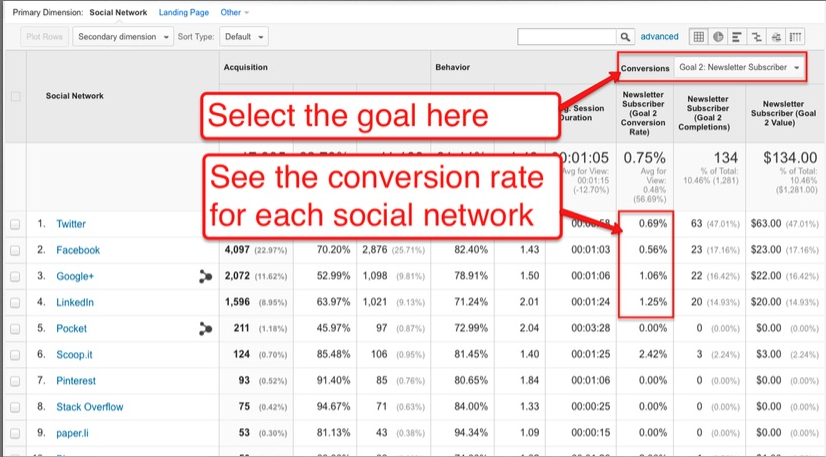The width and height of the screenshot is (826, 457).
Task: Click Pinterest's 91.40% new sessions value
Action: tap(333, 381)
